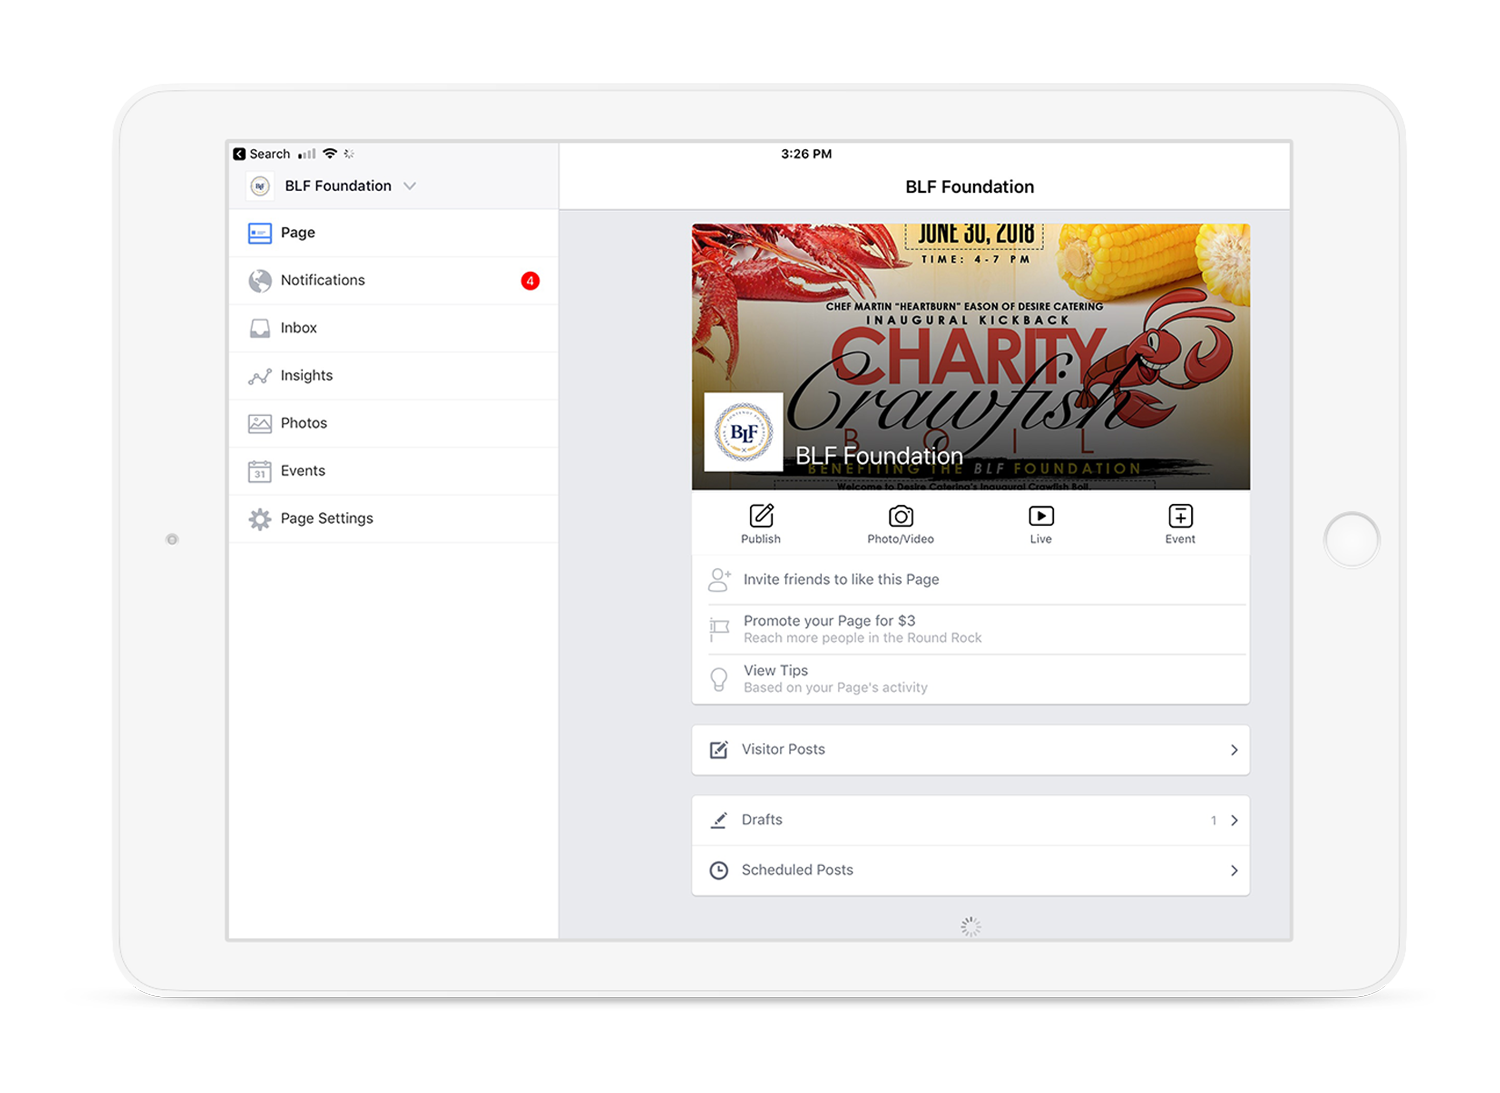This screenshot has width=1500, height=1093.
Task: Tap the red notifications badge 4
Action: point(530,281)
